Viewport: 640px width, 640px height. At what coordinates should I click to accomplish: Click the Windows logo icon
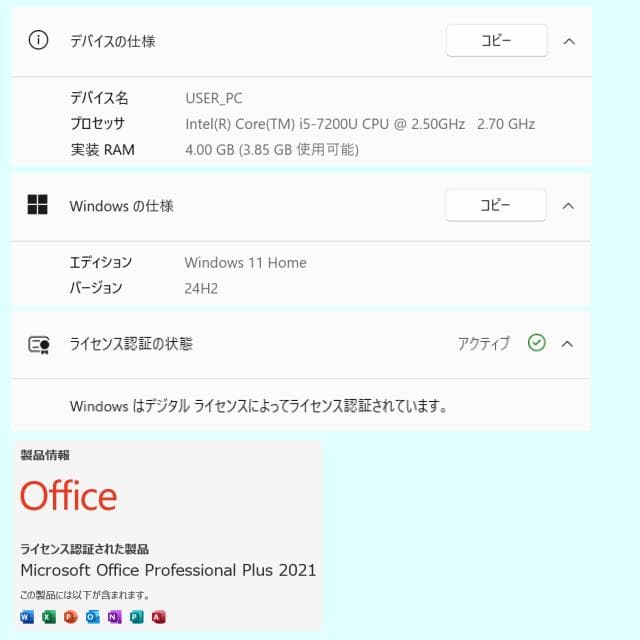(x=38, y=204)
